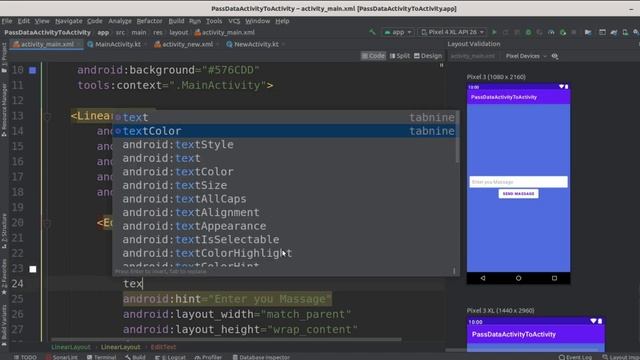640x360 pixels.
Task: Open the Build tool window at bottom
Action: pos(136,357)
